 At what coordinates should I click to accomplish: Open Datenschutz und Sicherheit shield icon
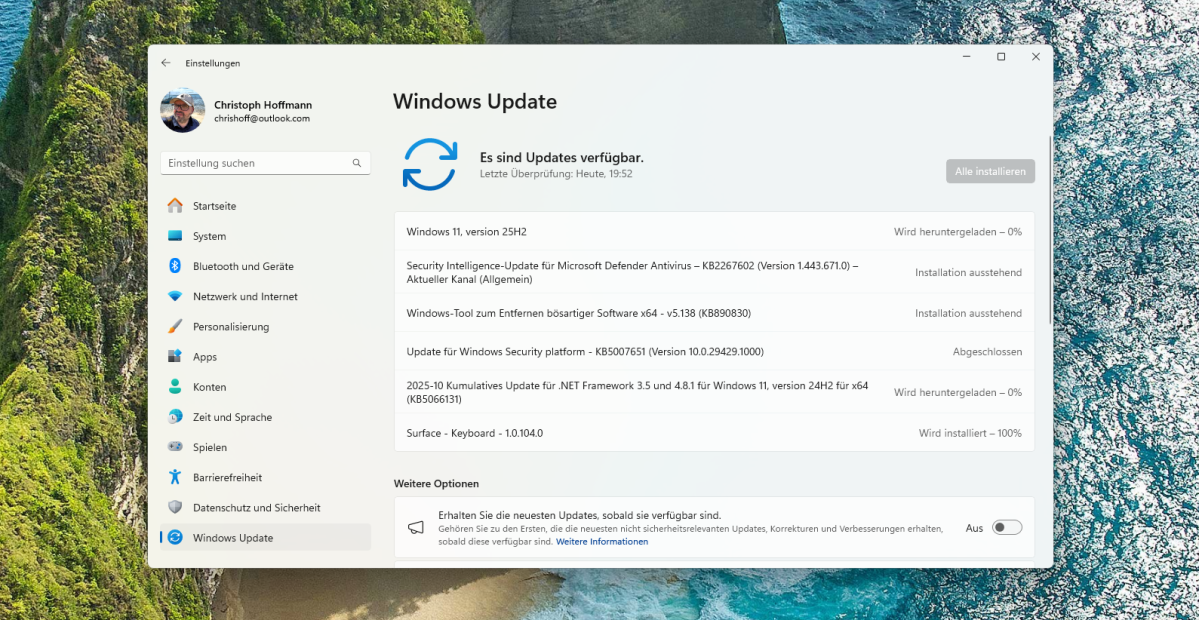coord(176,507)
